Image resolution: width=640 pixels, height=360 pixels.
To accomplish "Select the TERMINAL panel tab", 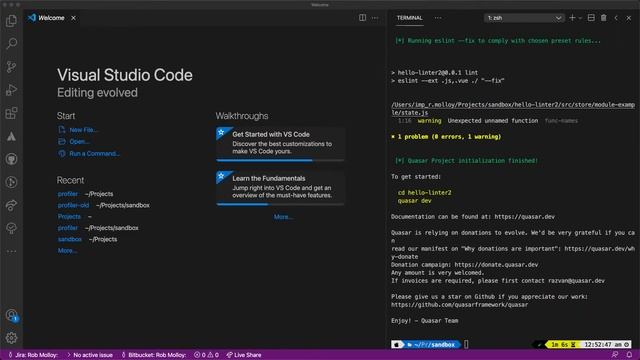I will (409, 18).
